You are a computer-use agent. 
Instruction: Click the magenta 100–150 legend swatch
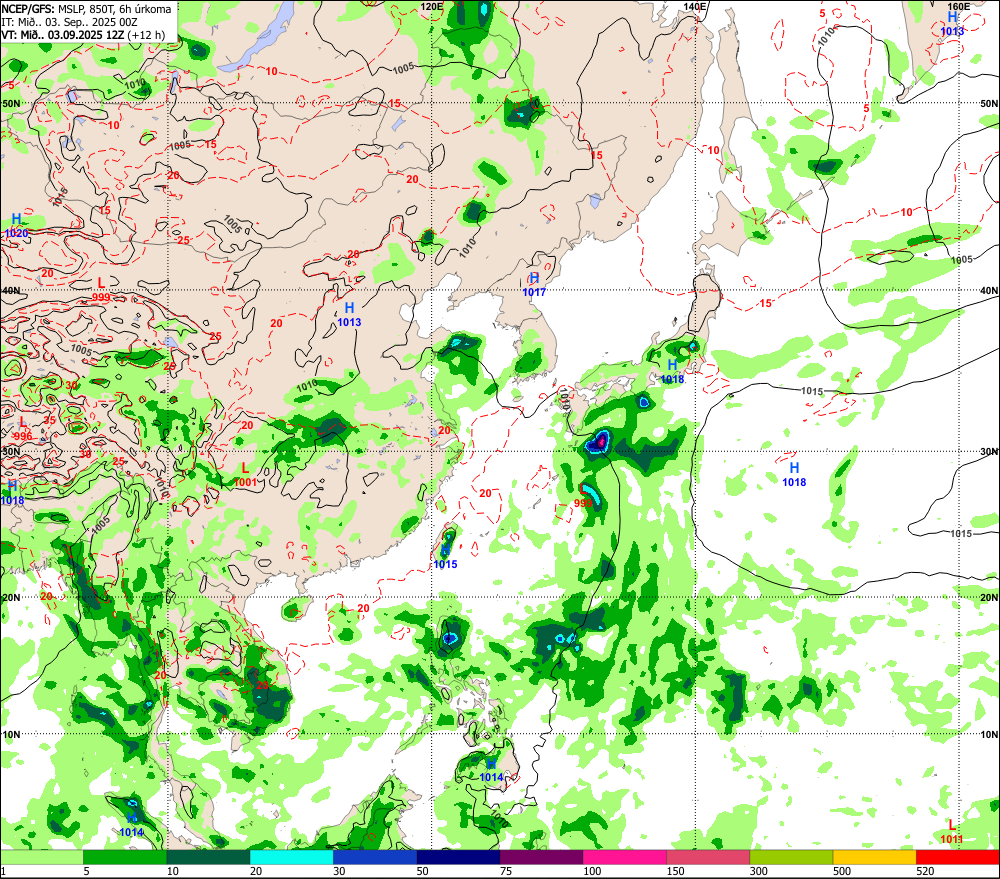click(624, 857)
